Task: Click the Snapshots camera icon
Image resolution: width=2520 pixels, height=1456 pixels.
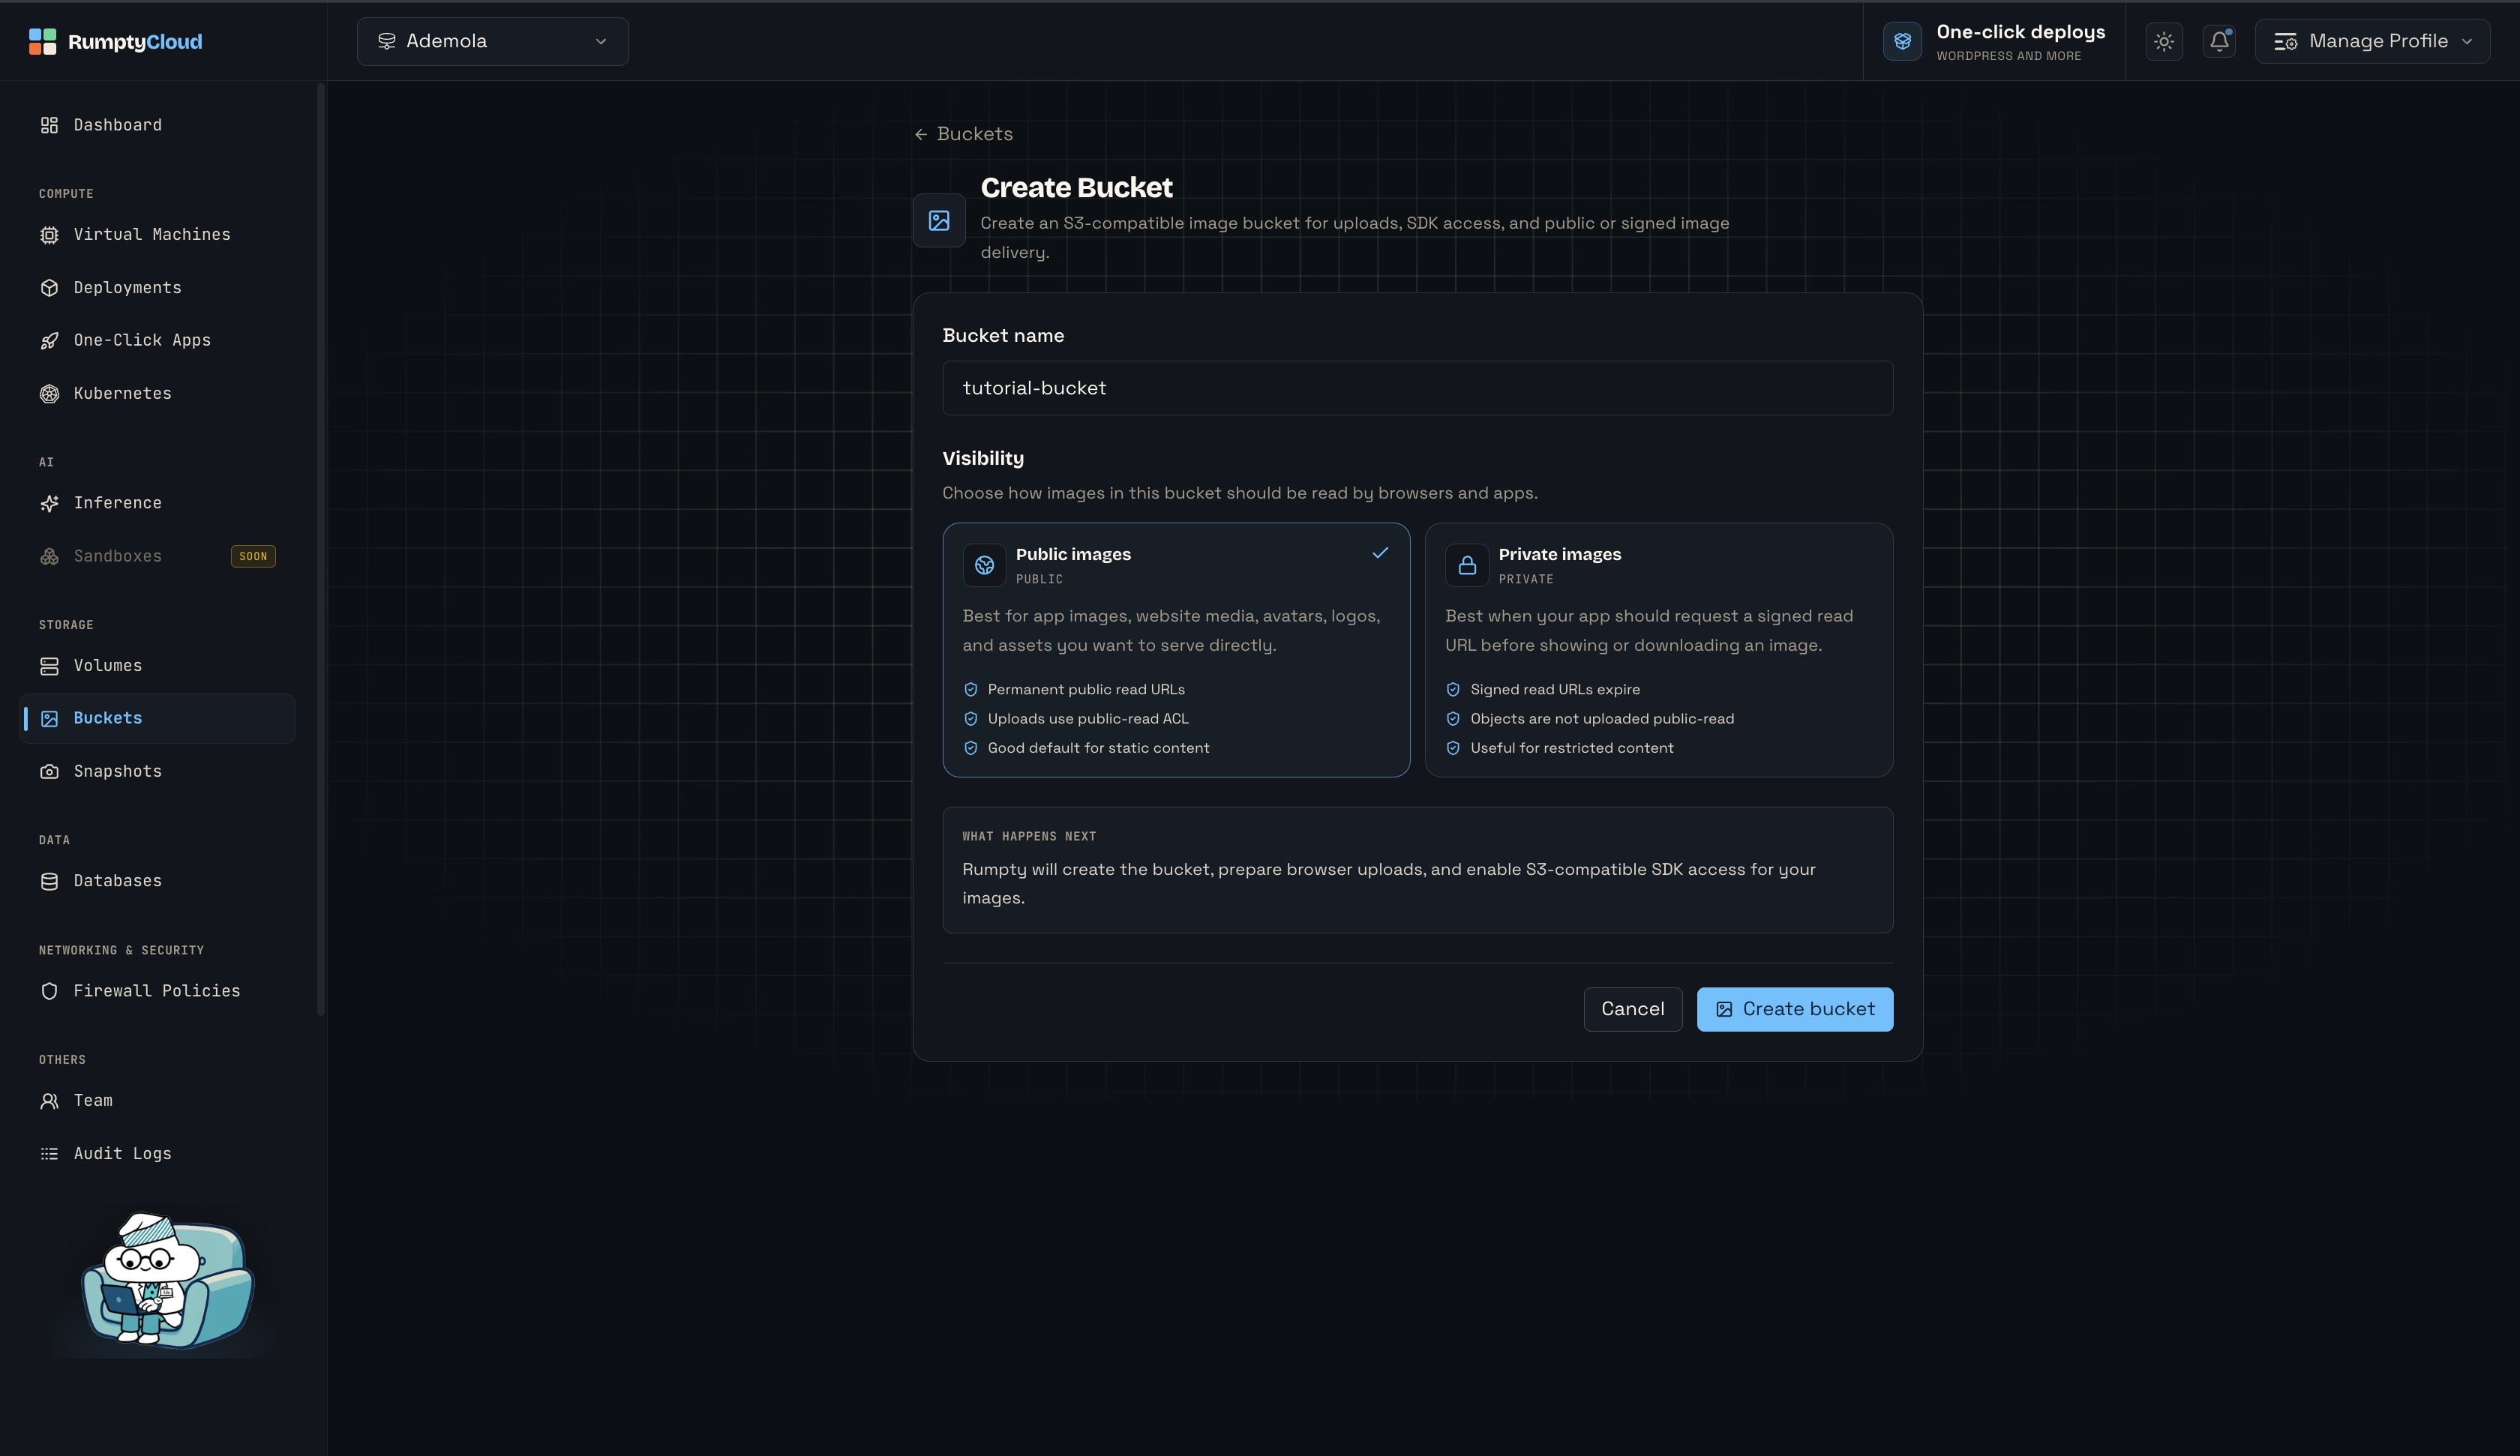Action: pos(49,772)
